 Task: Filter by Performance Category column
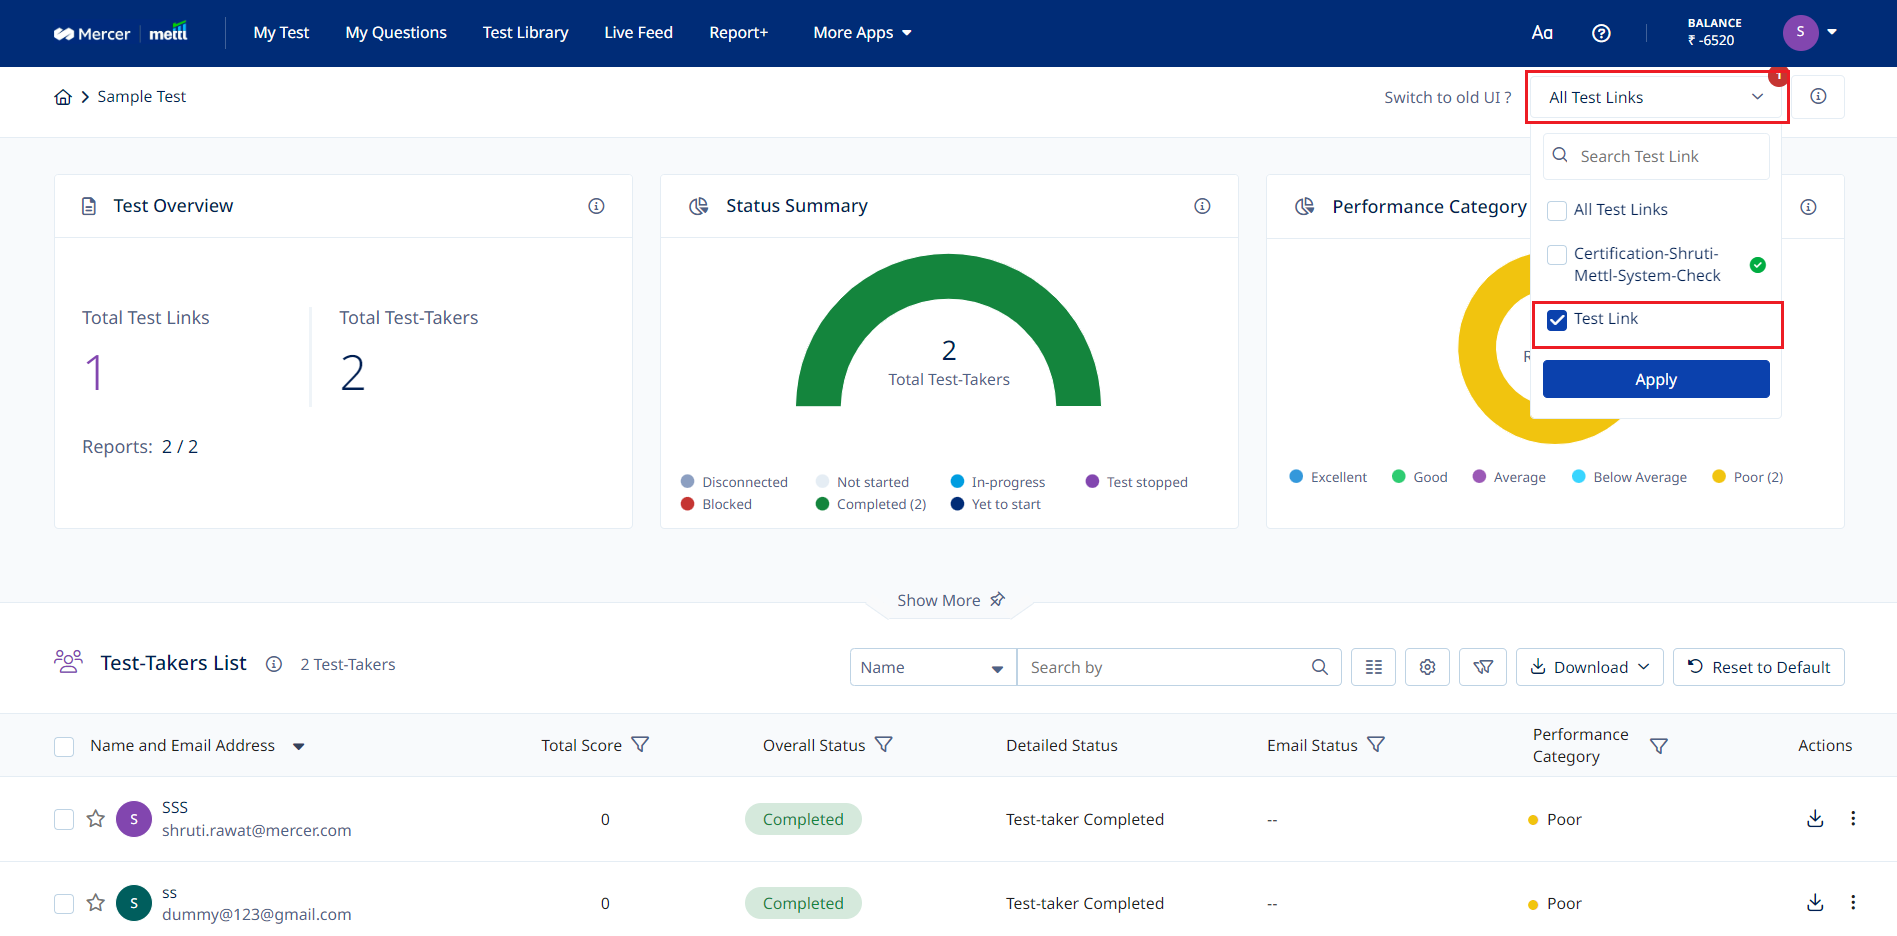coord(1659,746)
